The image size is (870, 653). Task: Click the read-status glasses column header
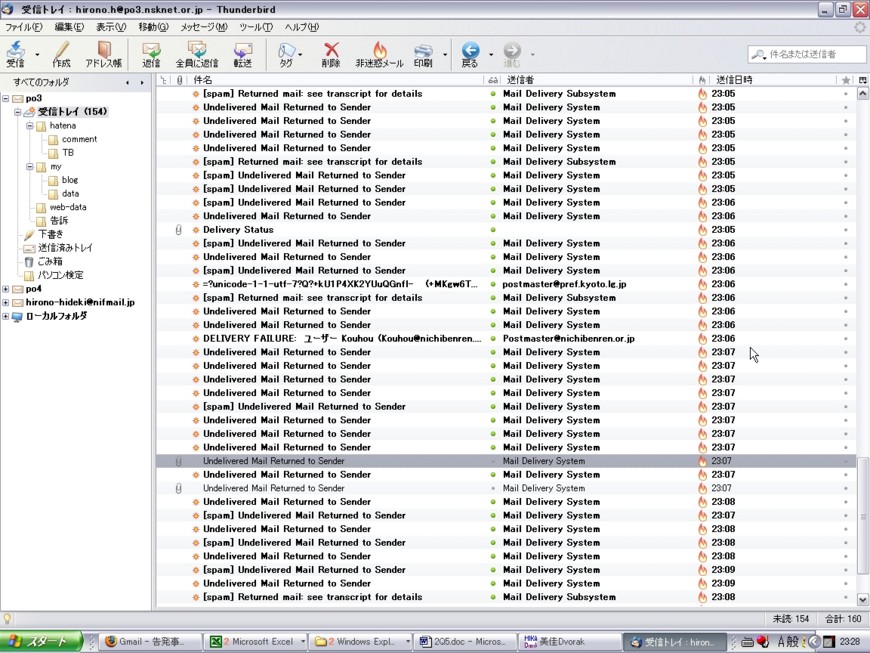click(x=493, y=80)
